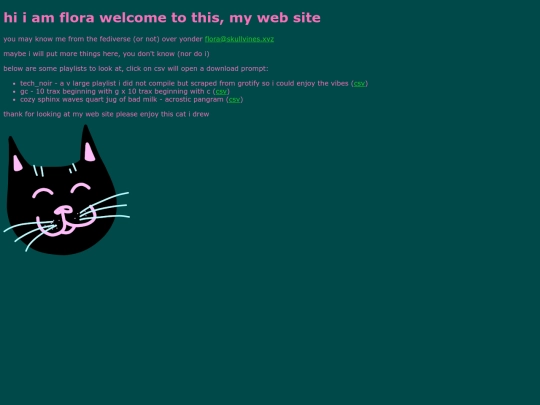The image size is (540, 405).
Task: Click the cat's left closed eye
Action: (43, 193)
